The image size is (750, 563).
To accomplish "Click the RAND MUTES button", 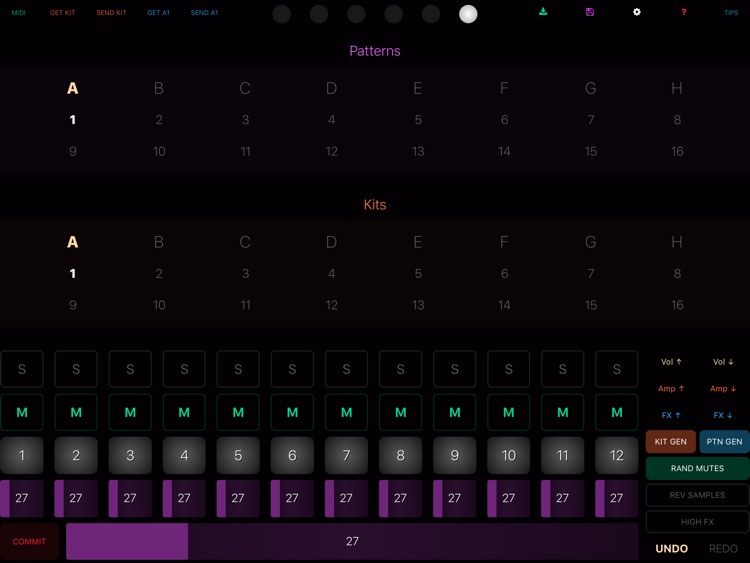I will click(697, 468).
